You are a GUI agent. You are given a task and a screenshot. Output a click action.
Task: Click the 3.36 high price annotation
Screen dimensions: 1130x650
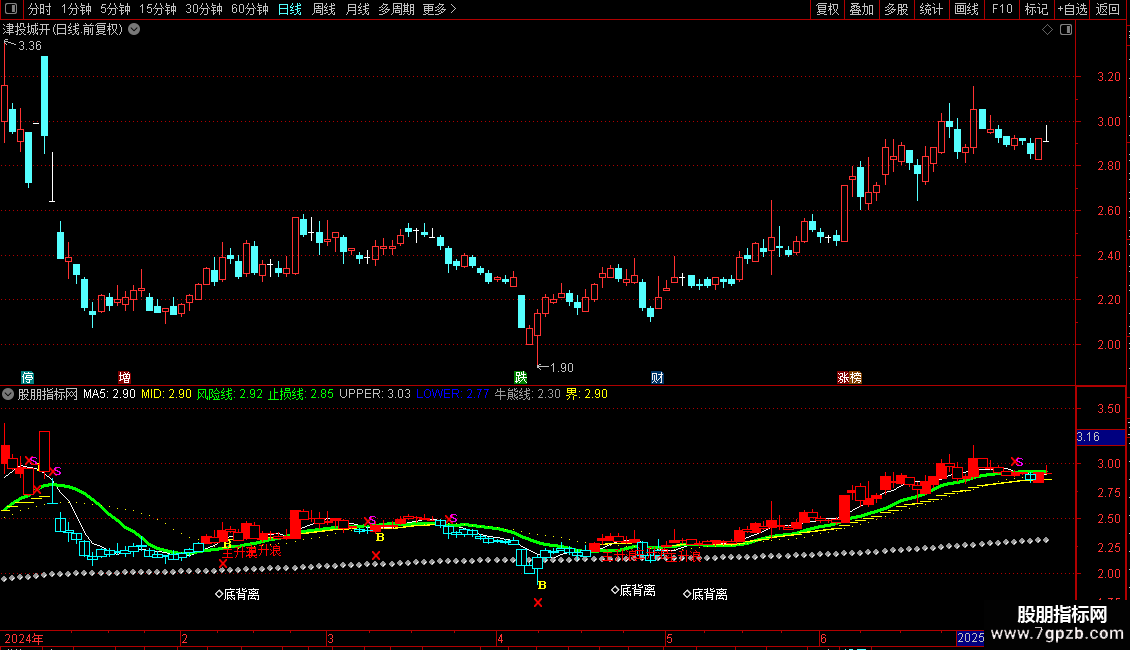[30, 46]
